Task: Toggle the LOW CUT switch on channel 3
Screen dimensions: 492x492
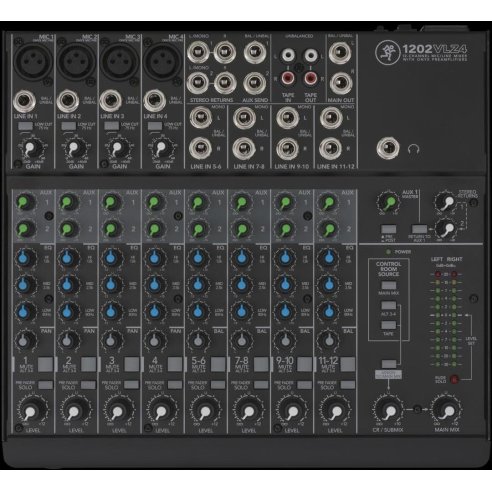Action: (x=112, y=126)
